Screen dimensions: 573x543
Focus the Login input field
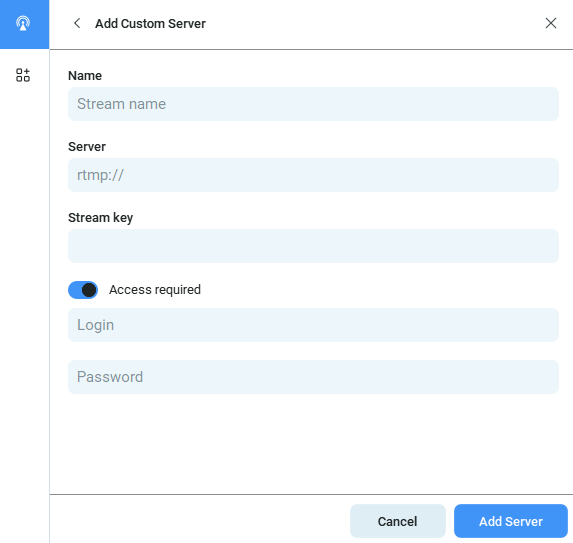(x=313, y=325)
